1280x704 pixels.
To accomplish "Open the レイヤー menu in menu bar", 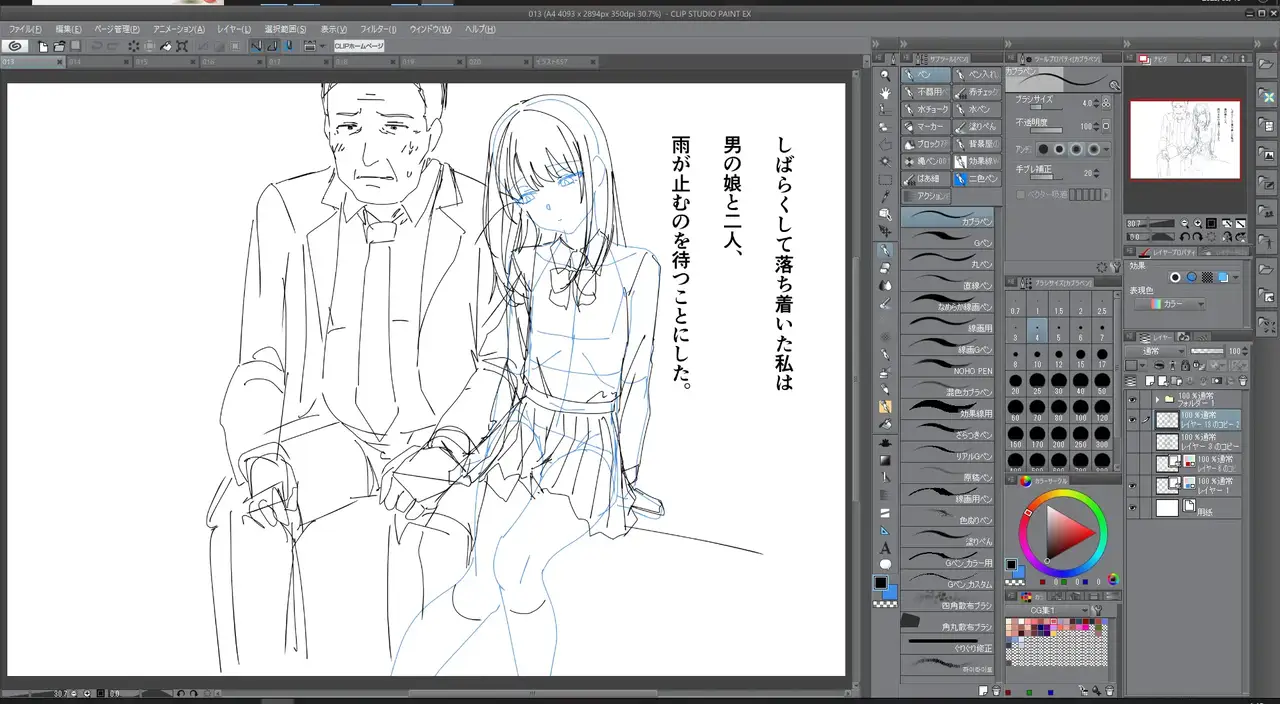I will pos(233,29).
